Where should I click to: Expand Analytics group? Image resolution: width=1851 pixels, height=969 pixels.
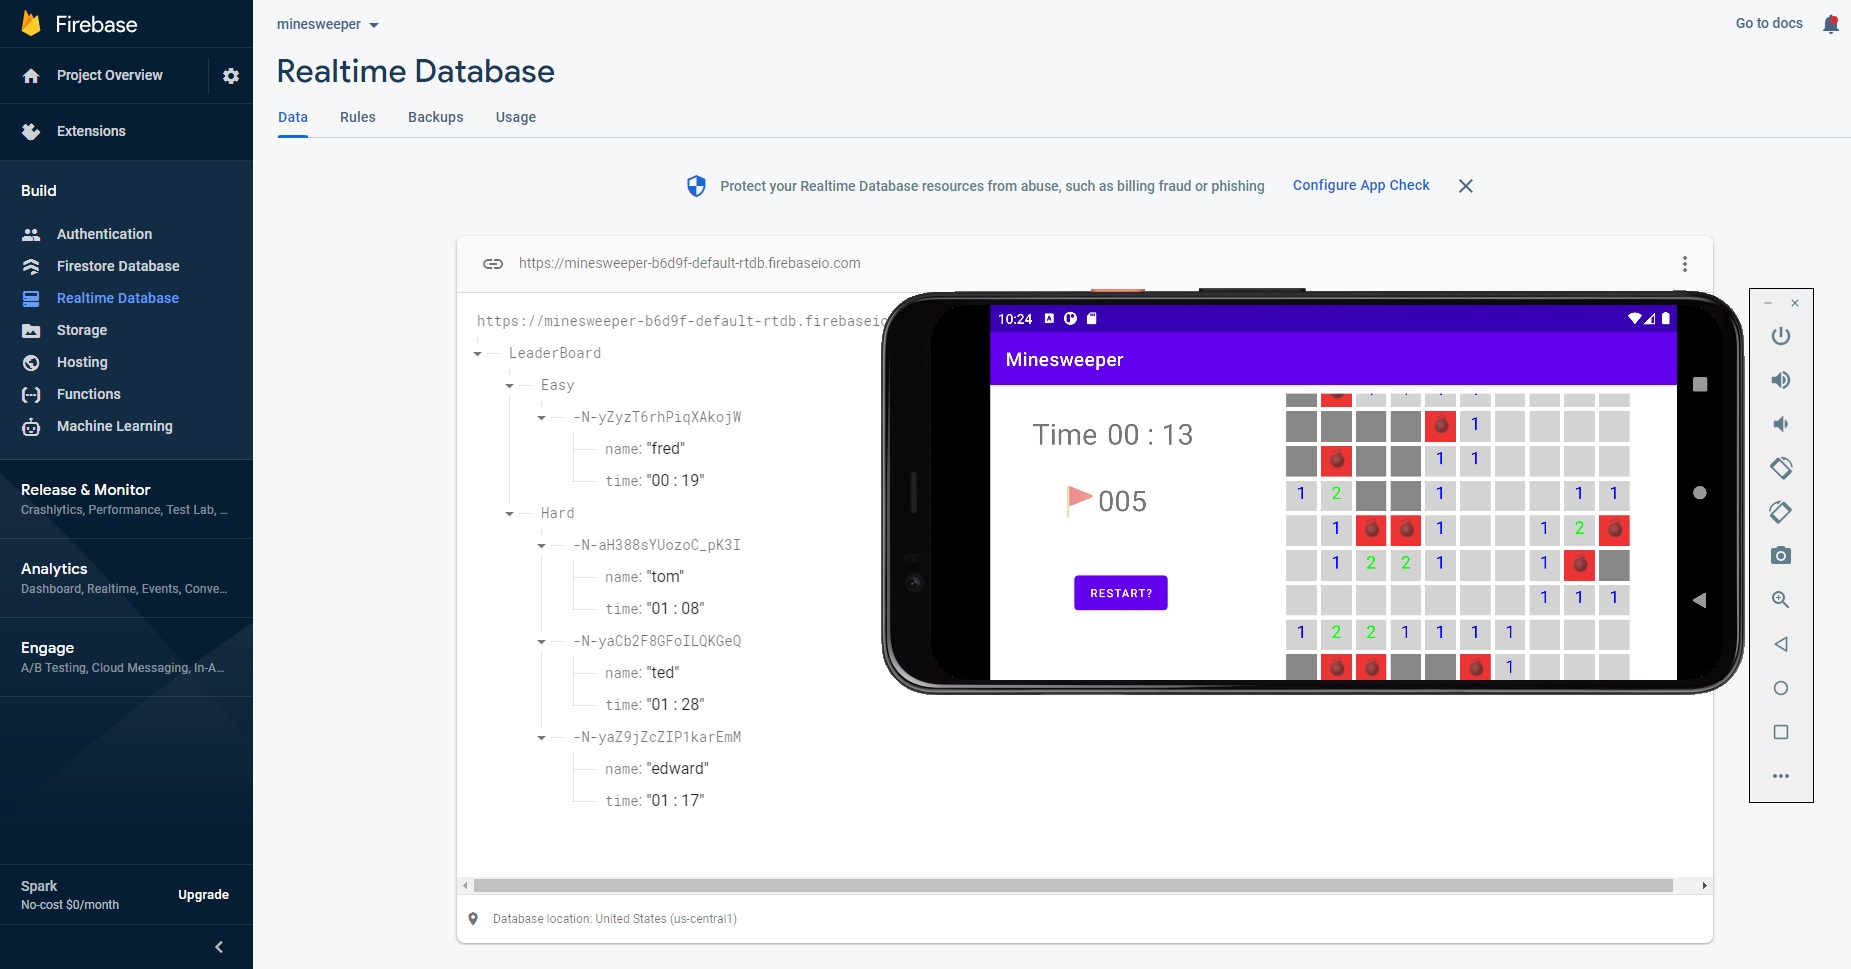(126, 578)
